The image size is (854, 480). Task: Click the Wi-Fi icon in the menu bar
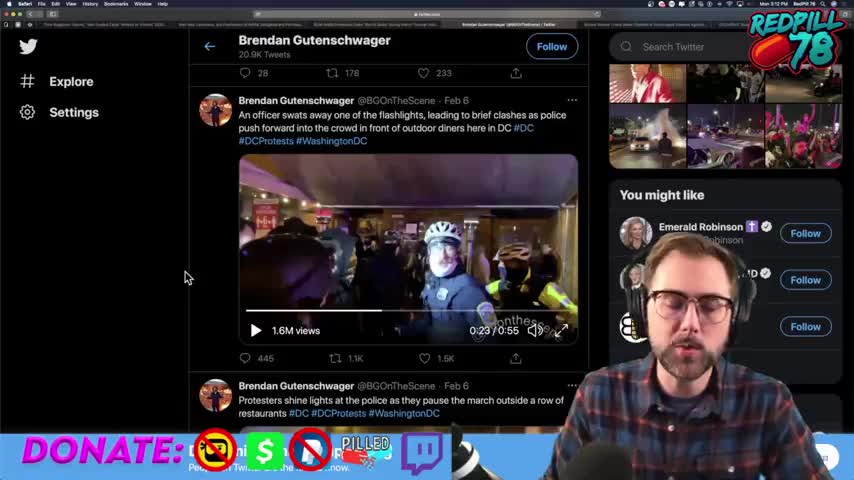click(x=729, y=4)
